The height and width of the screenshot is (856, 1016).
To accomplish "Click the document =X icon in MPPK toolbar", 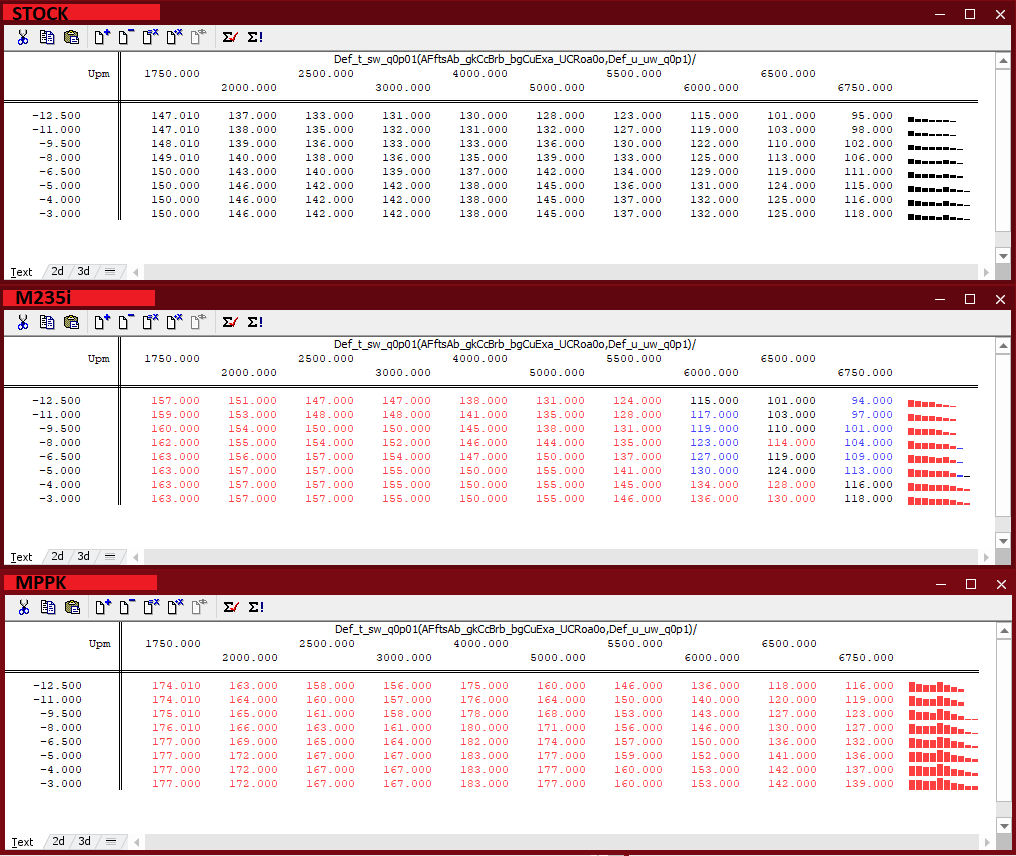I will click(x=151, y=608).
